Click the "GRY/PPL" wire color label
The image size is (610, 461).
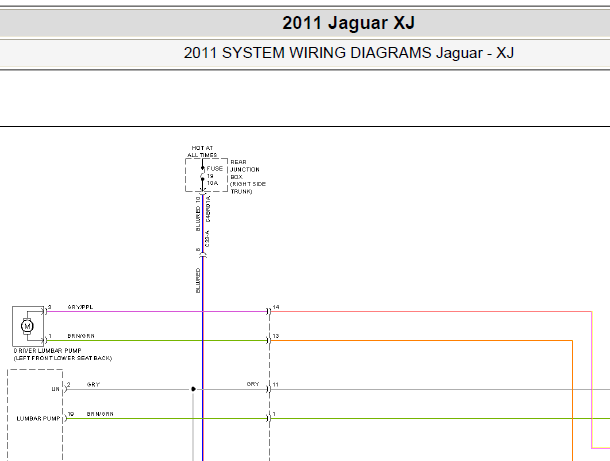point(81,307)
